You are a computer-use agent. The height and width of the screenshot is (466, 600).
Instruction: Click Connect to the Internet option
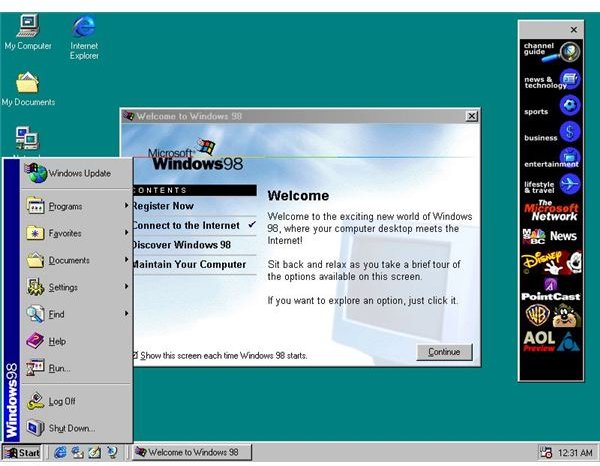point(186,225)
